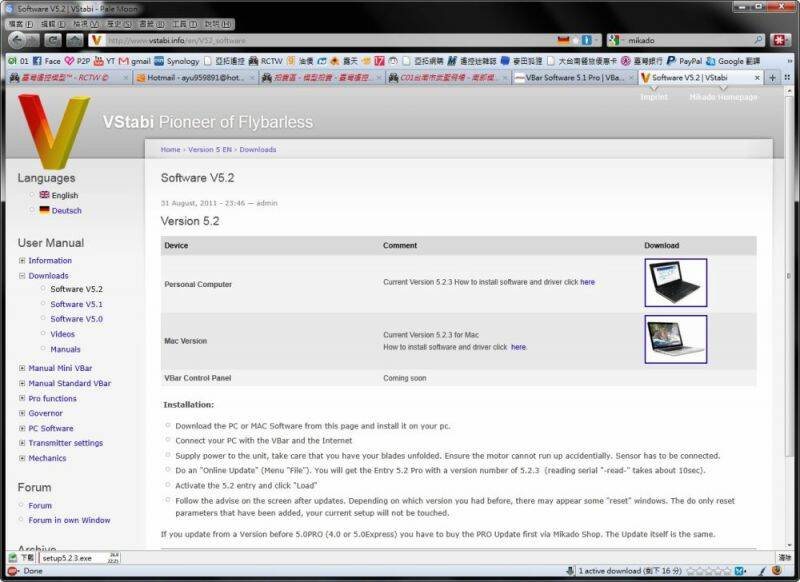Click the downloads bar green arrow icon

click(x=13, y=558)
